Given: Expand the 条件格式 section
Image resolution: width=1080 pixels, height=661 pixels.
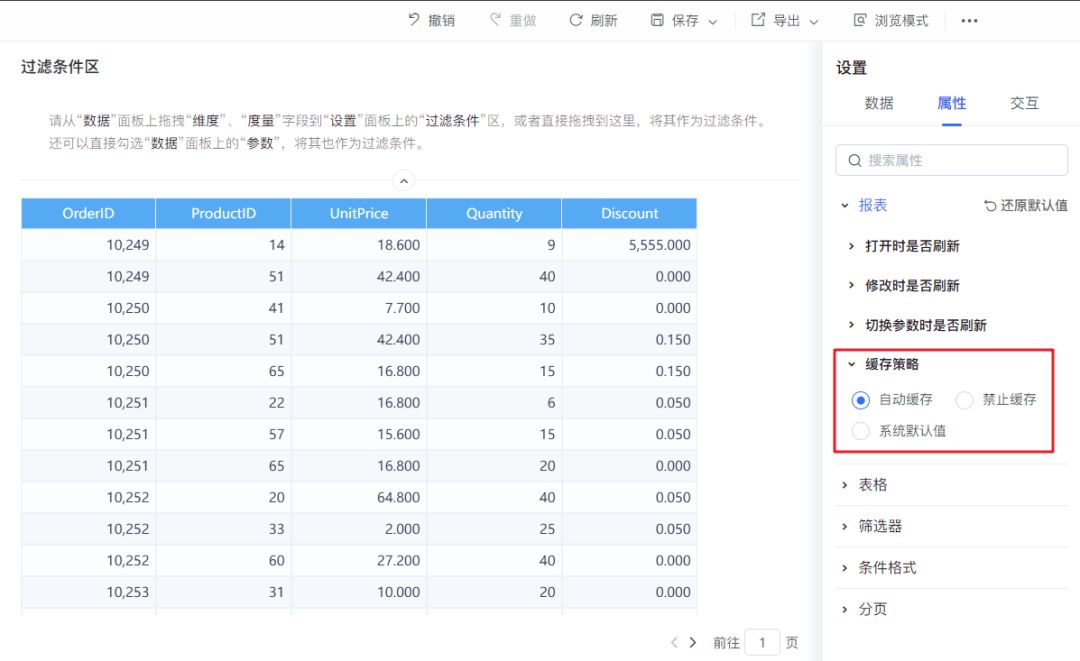Looking at the screenshot, I should (844, 568).
